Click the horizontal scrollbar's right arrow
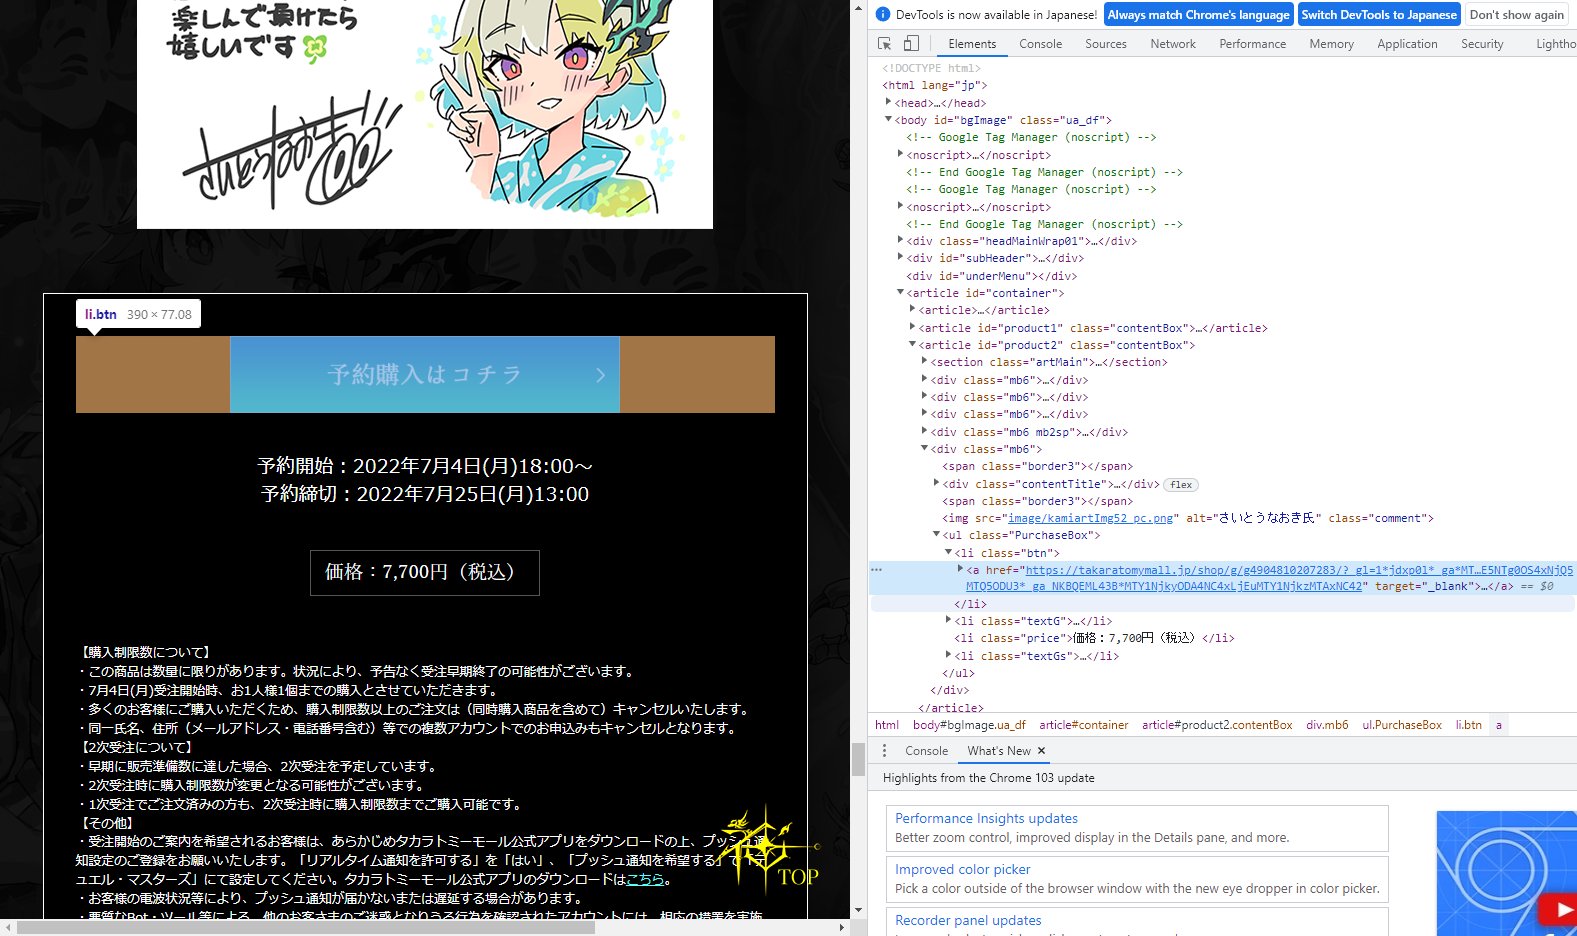1577x936 pixels. 842,927
